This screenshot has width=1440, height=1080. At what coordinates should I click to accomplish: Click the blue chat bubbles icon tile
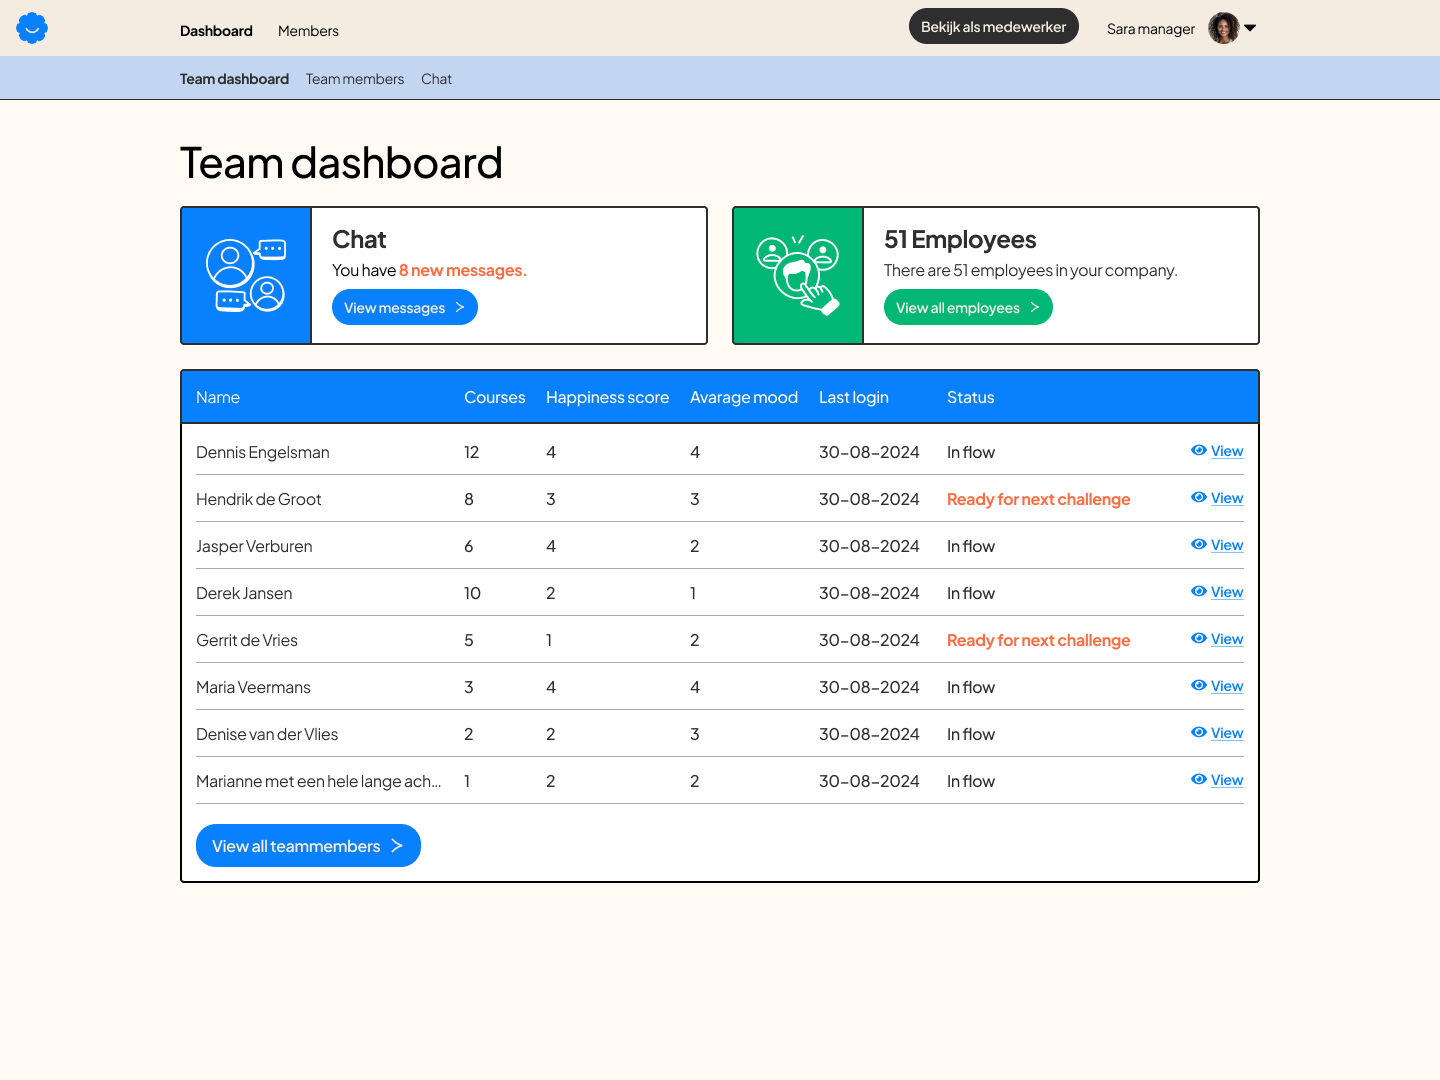point(246,276)
